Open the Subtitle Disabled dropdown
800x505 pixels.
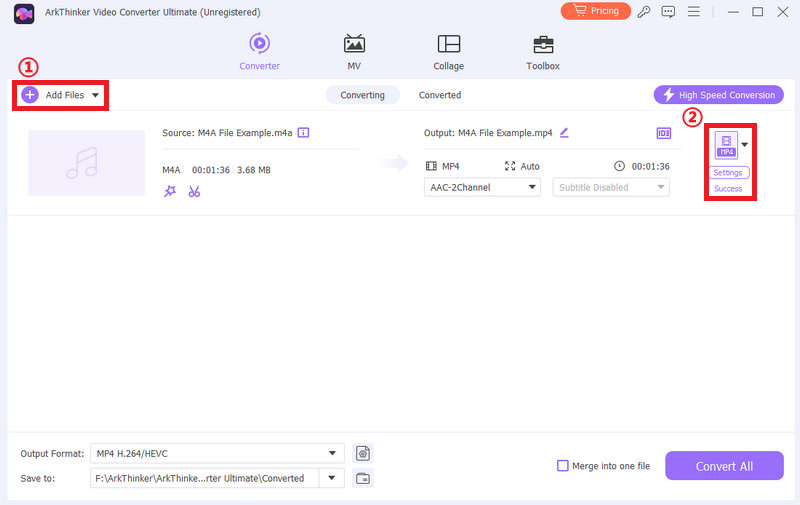(x=611, y=187)
